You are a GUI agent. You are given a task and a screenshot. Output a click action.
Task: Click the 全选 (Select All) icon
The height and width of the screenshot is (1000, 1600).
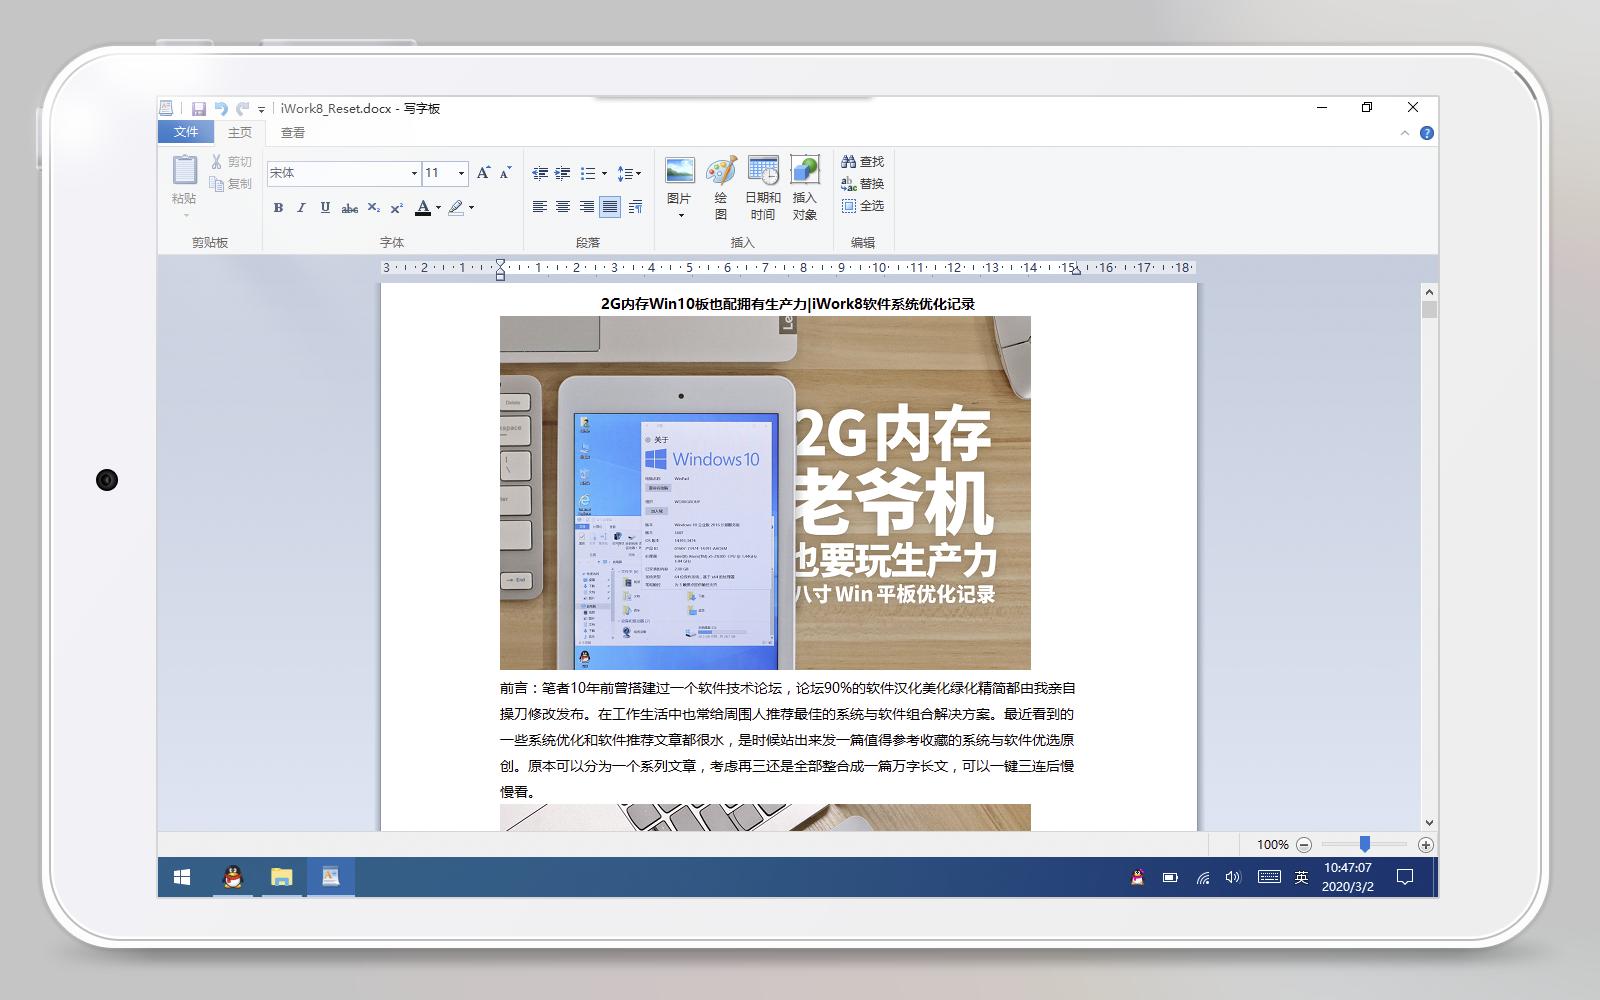864,204
